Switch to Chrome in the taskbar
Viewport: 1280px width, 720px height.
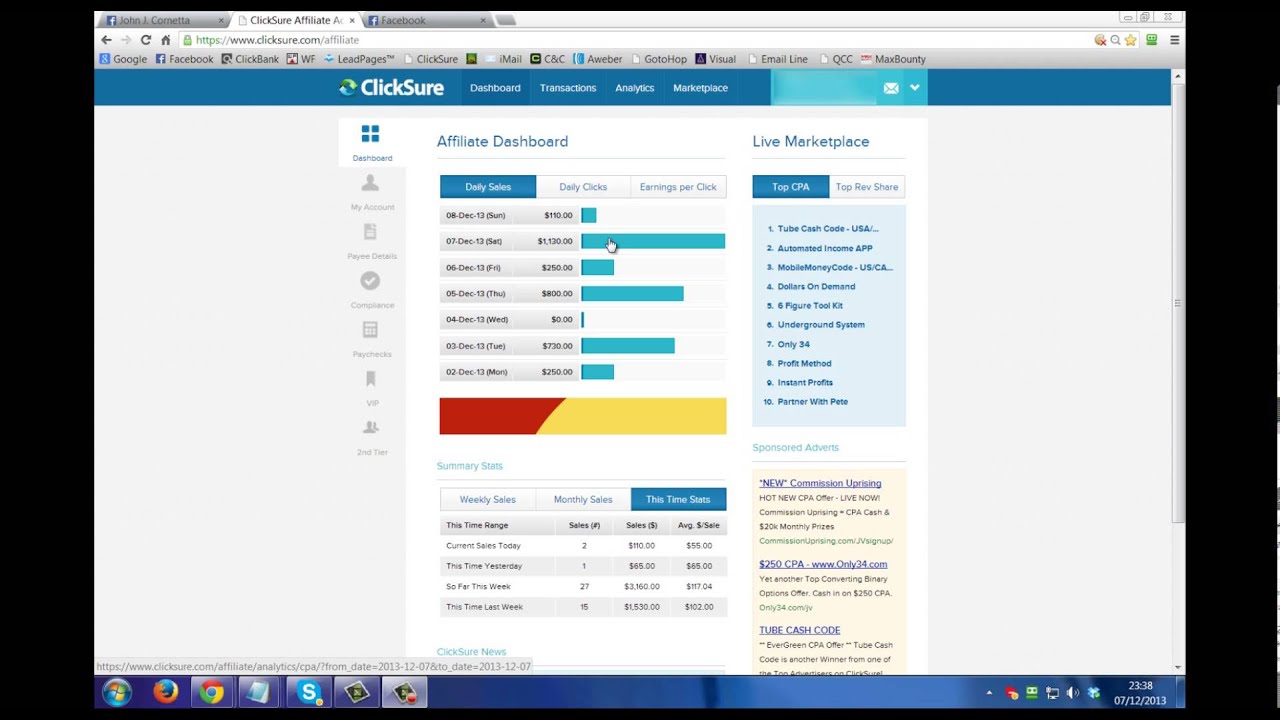tap(211, 692)
